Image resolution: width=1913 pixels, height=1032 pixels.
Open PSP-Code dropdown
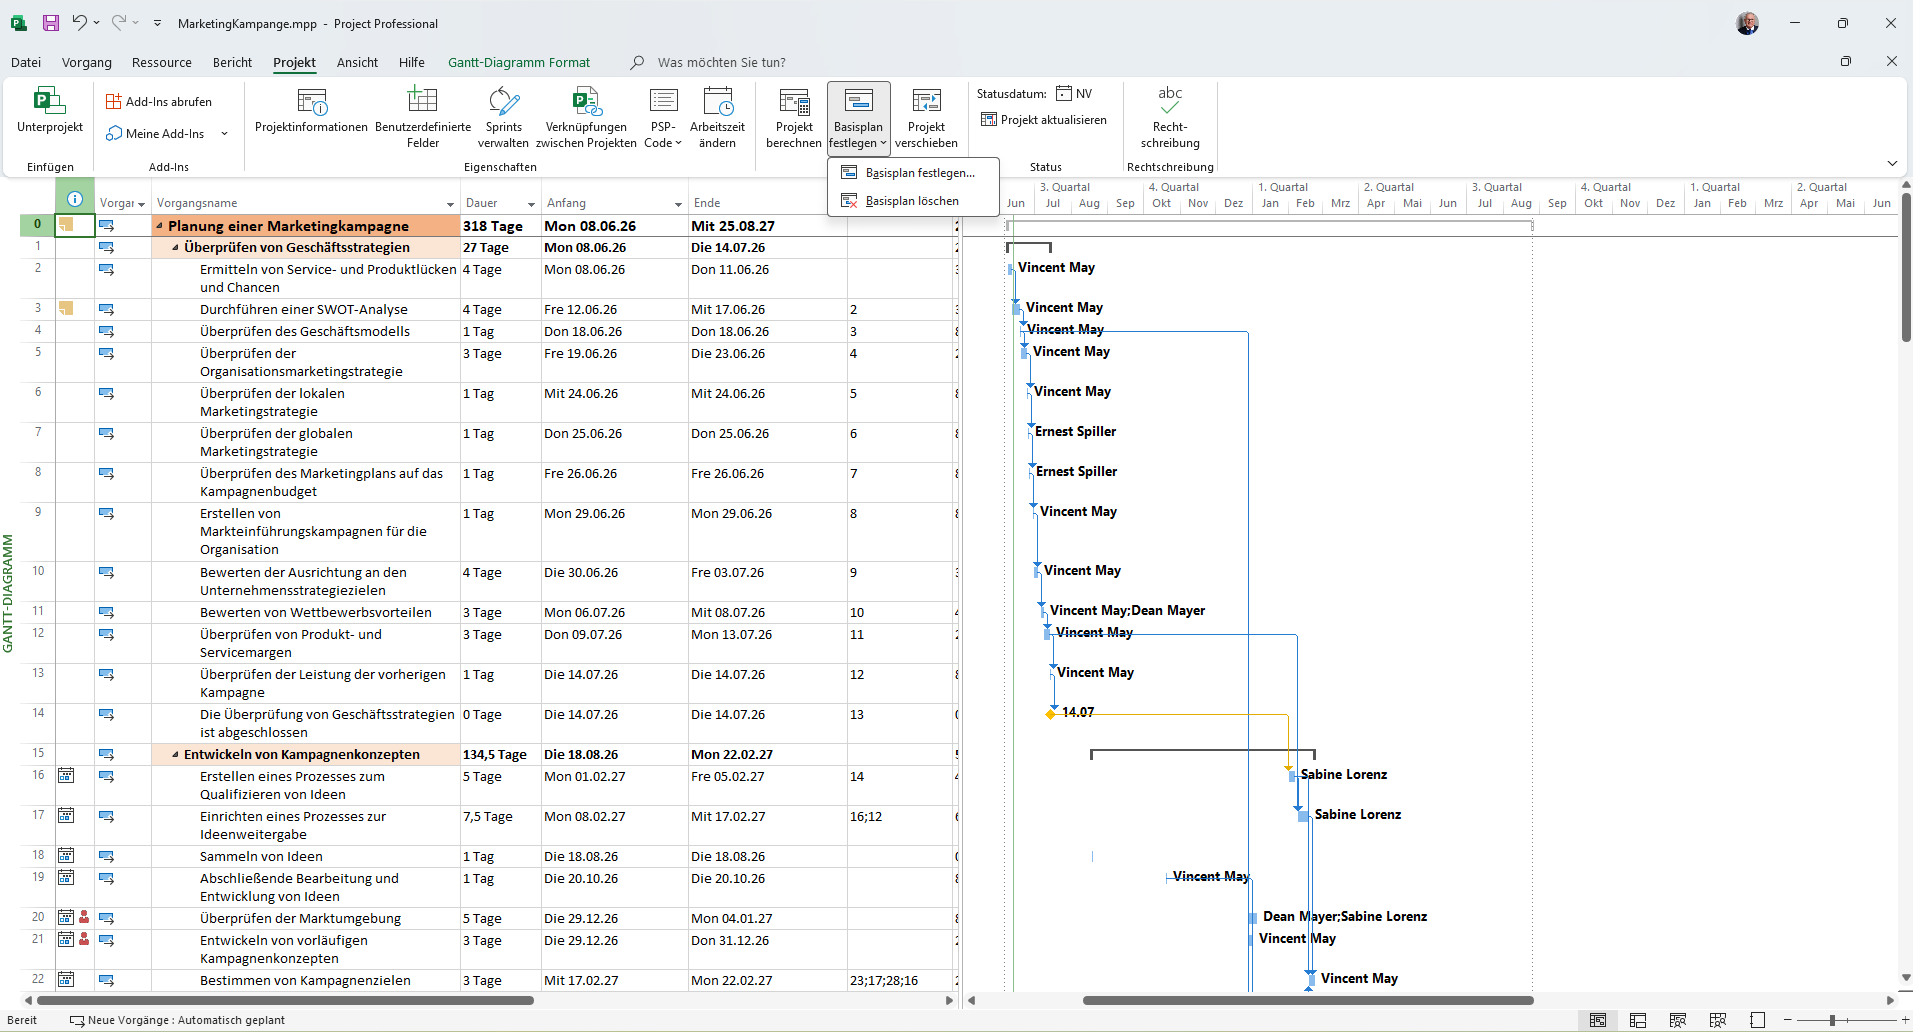[663, 117]
